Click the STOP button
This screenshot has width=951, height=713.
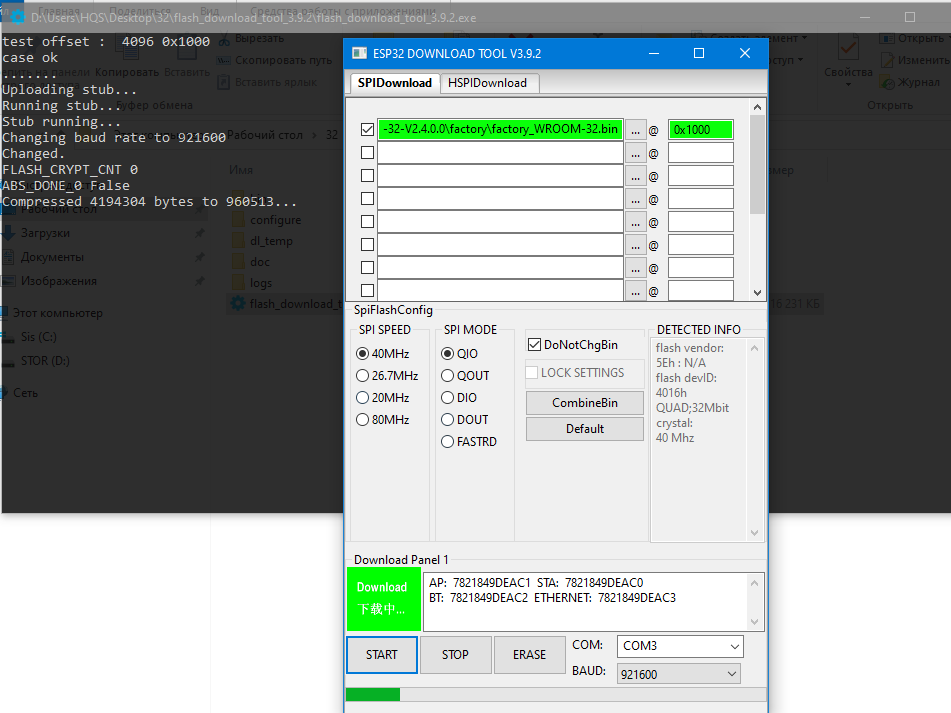click(455, 655)
